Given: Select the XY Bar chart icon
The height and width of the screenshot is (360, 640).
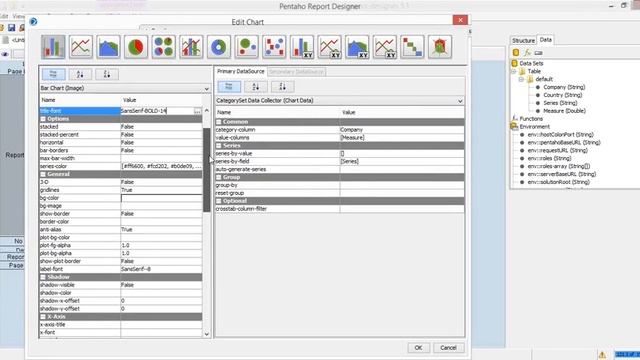Looking at the screenshot, I should click(302, 47).
